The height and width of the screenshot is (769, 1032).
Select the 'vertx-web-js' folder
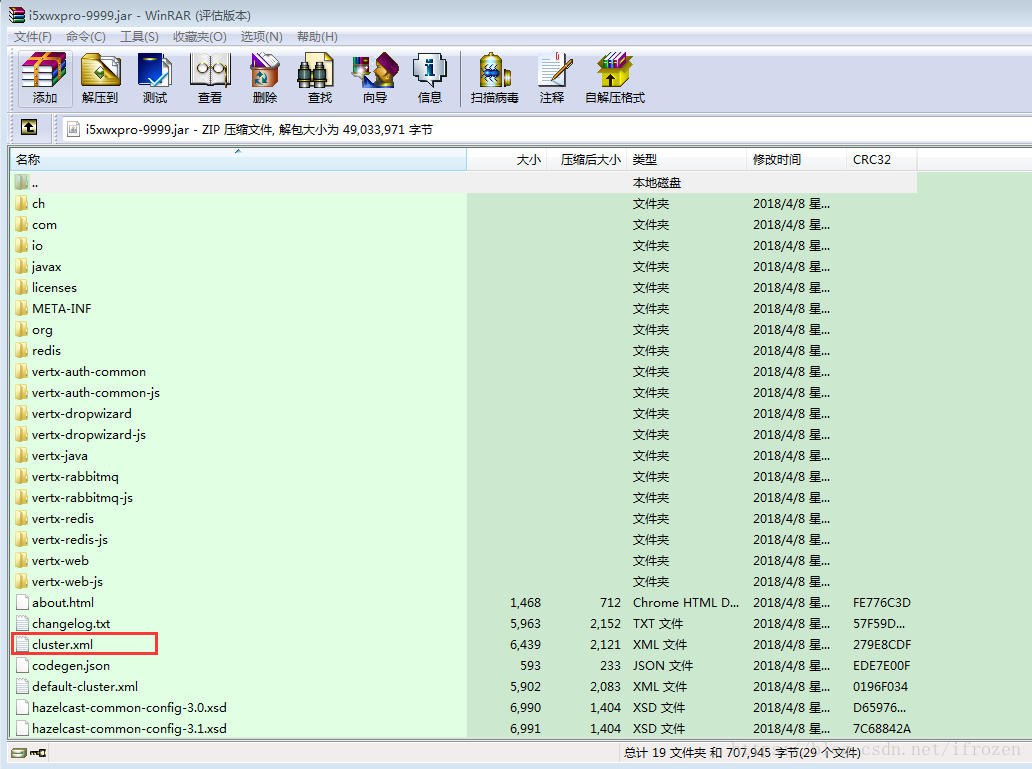click(59, 582)
